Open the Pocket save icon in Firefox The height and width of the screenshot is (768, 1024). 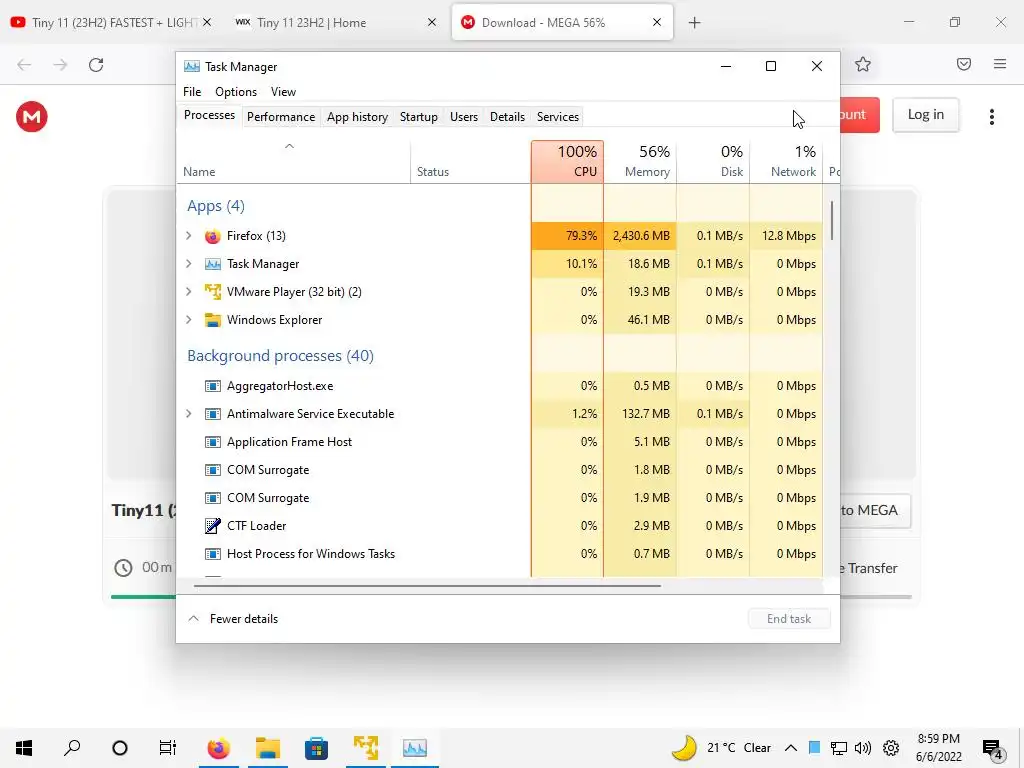964,64
